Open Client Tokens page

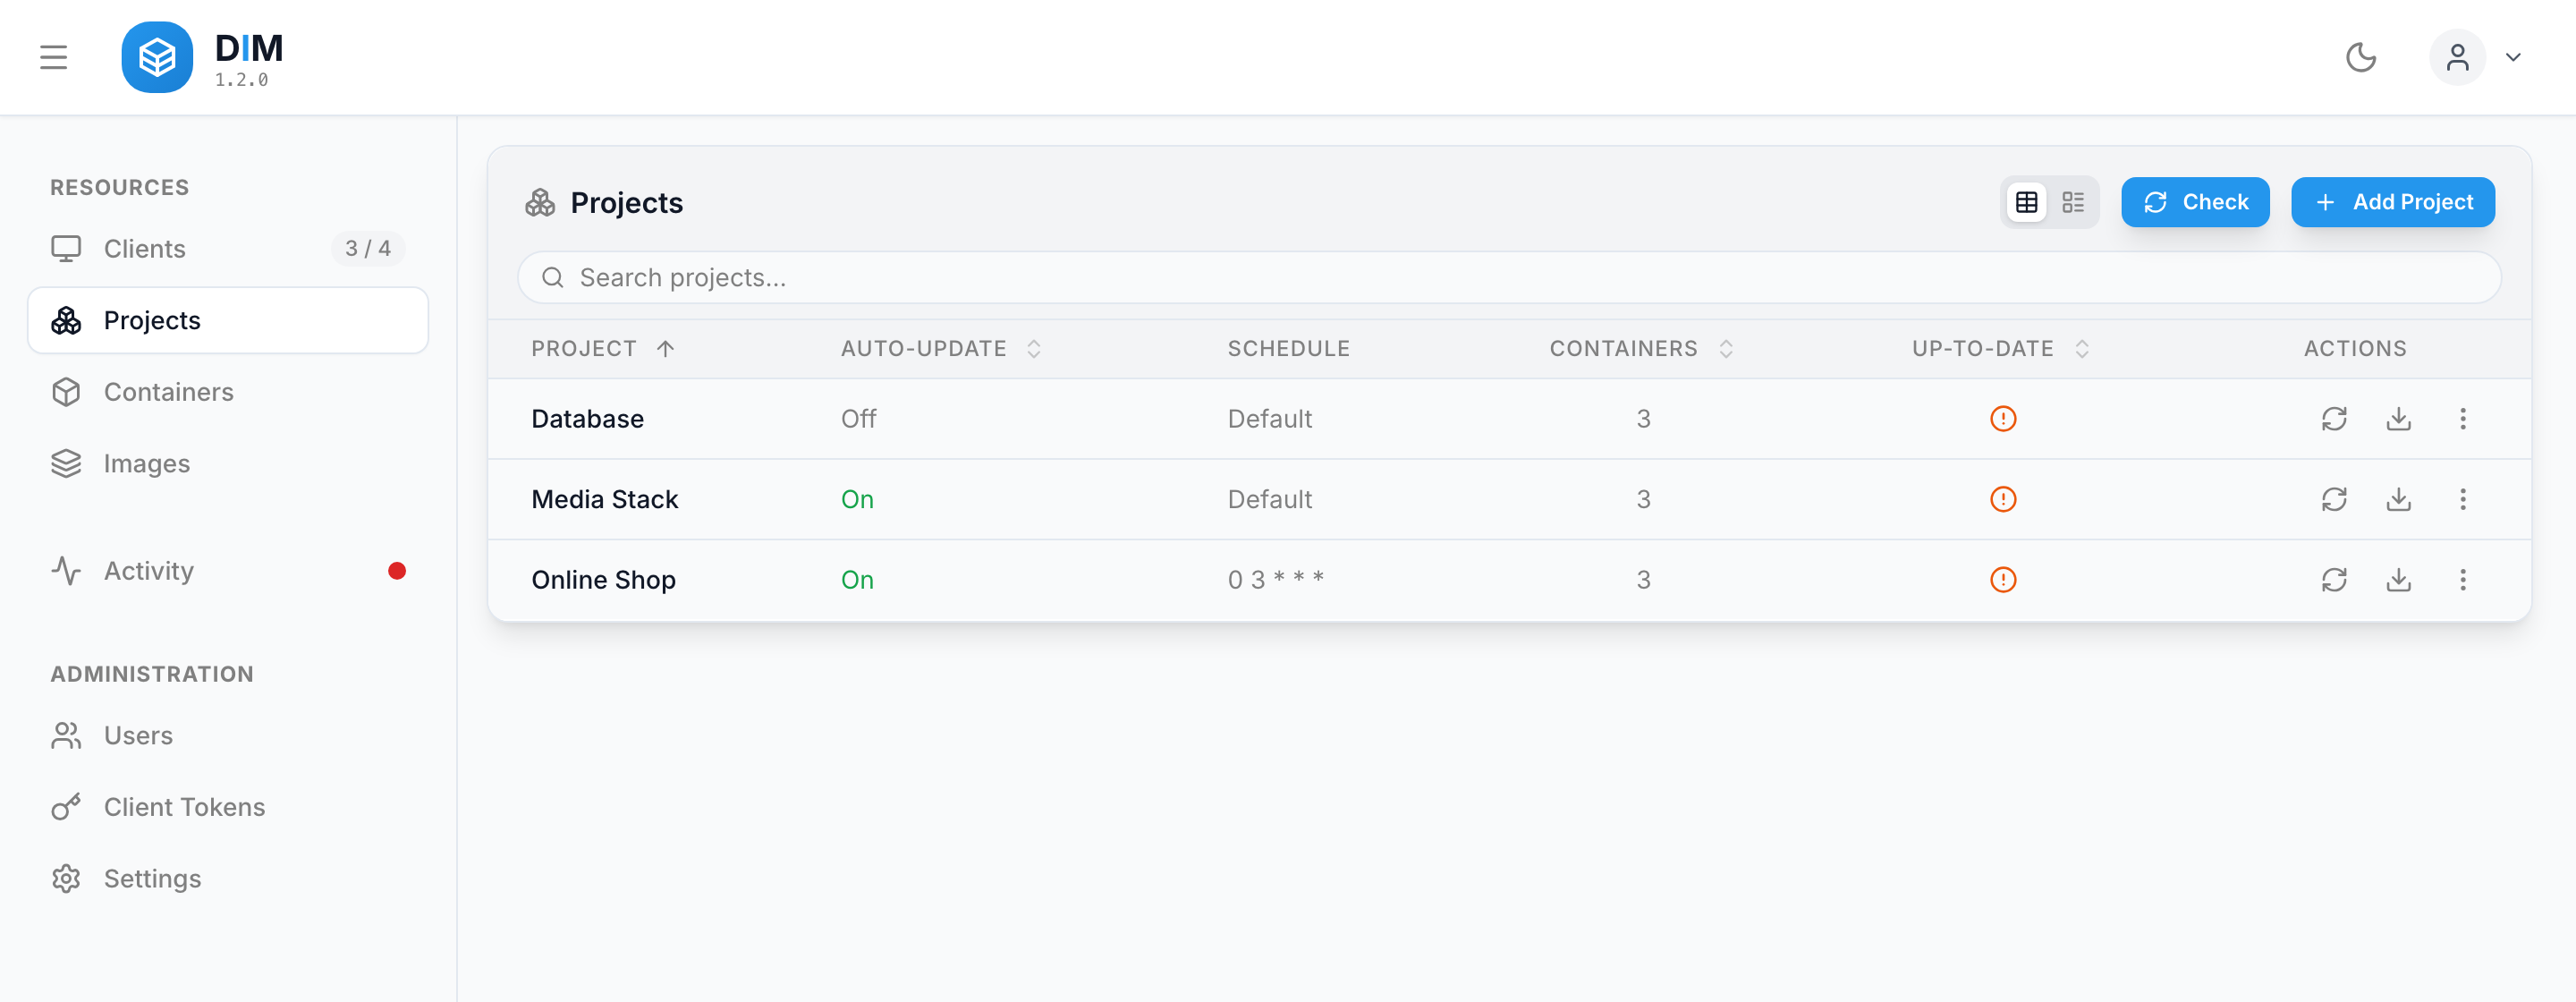click(228, 807)
